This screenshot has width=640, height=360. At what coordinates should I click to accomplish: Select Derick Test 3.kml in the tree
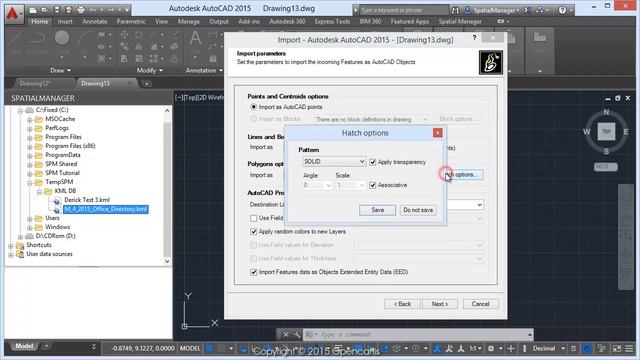tap(87, 200)
